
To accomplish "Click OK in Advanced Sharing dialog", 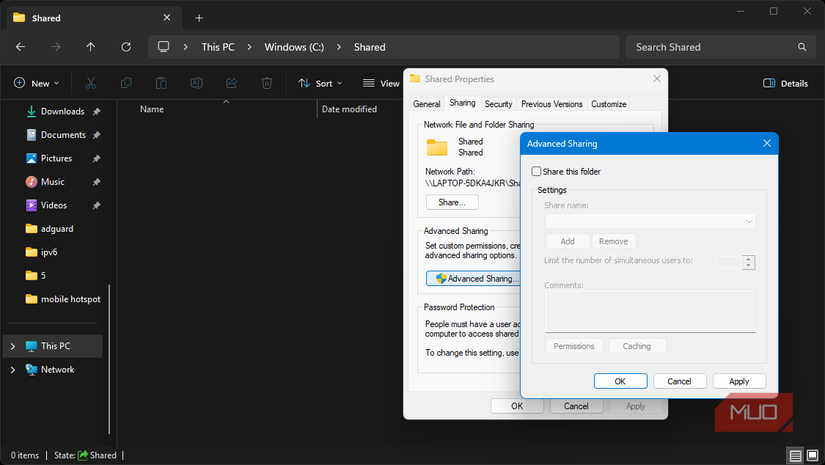I will pyautogui.click(x=620, y=381).
